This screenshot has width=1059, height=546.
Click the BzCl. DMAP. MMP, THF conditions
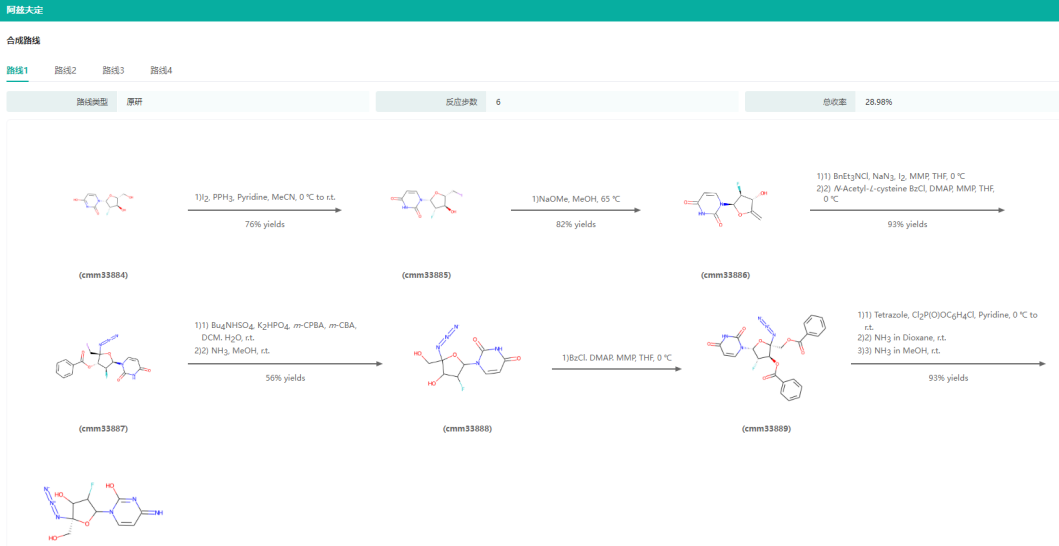tap(617, 357)
